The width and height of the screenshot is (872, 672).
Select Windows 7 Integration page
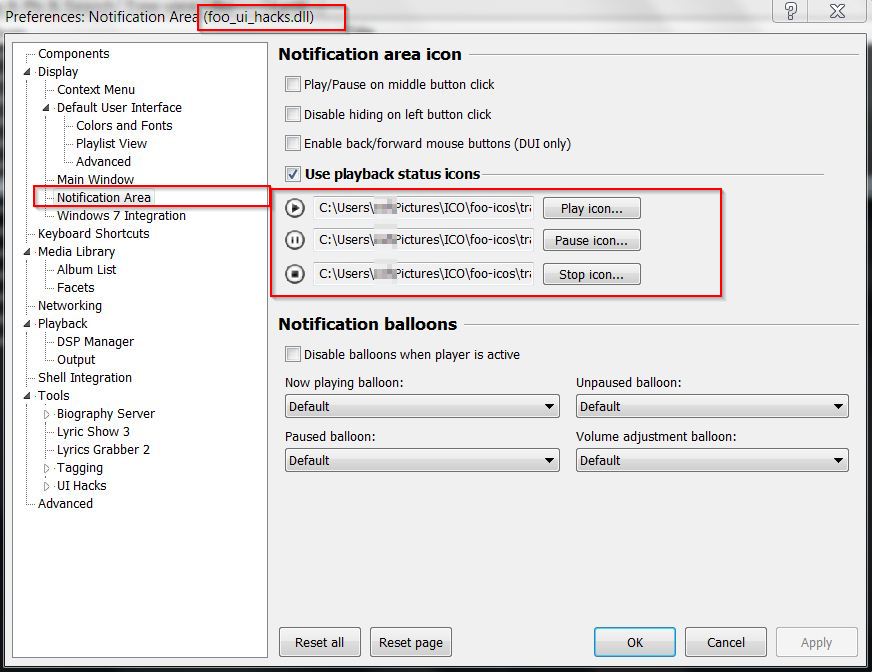click(x=121, y=215)
